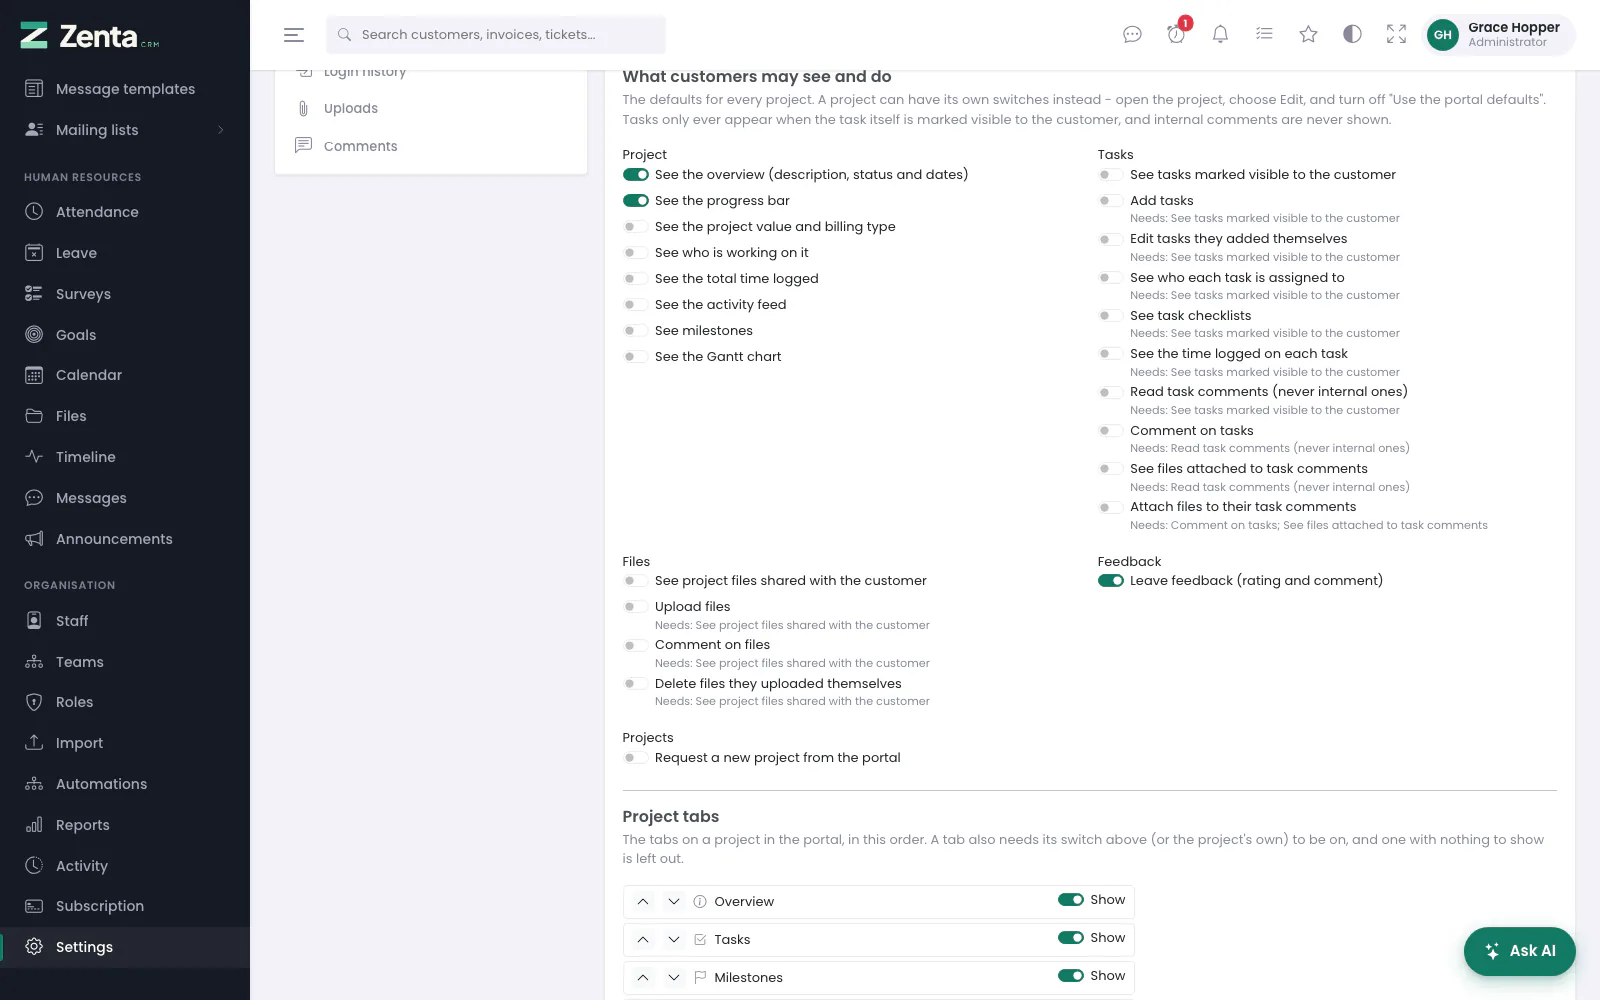
Task: Click the Message templates icon
Action: (34, 89)
